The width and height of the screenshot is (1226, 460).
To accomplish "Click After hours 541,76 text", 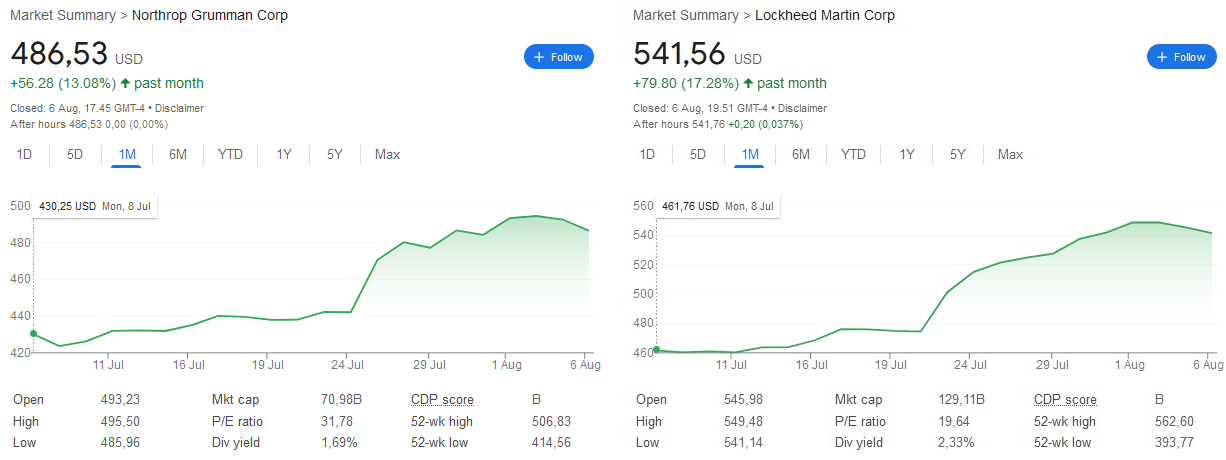I will (x=679, y=124).
